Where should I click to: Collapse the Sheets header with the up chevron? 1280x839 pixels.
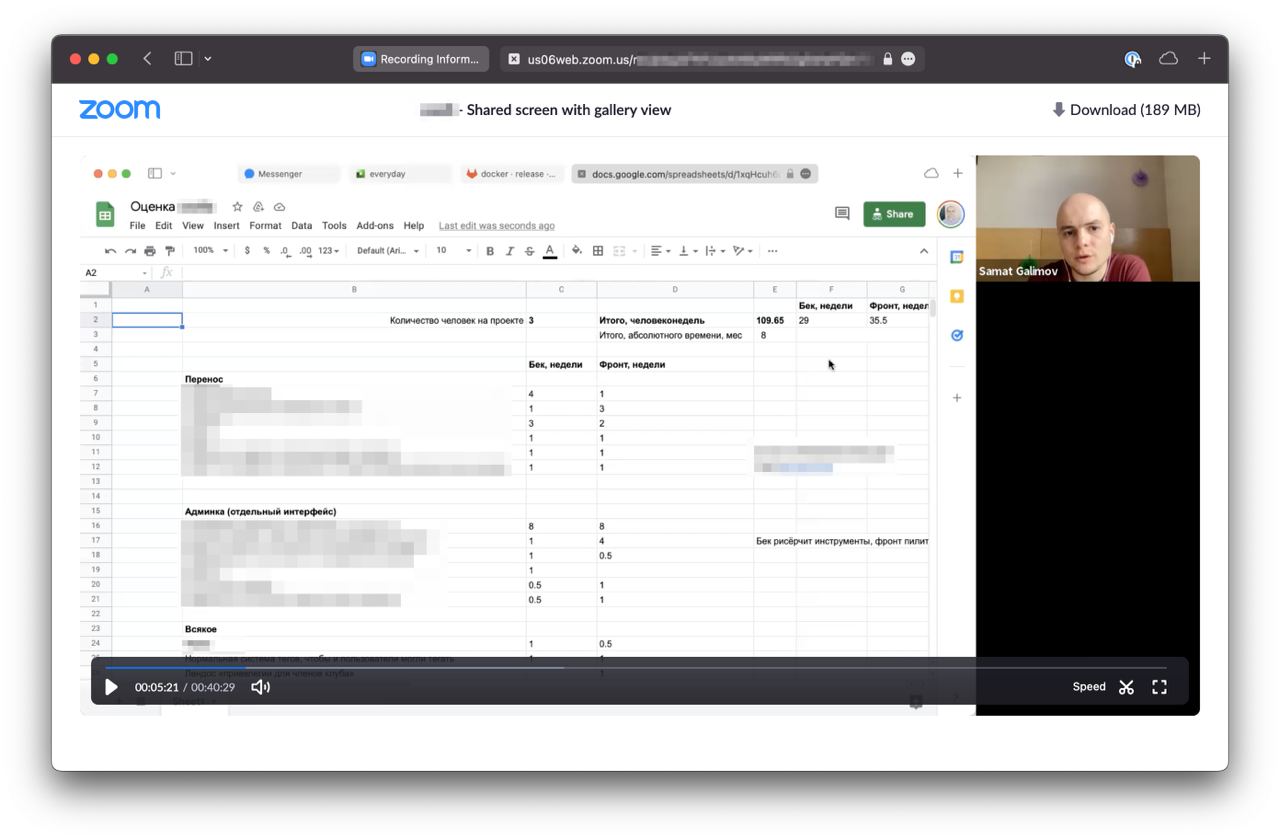click(x=924, y=251)
